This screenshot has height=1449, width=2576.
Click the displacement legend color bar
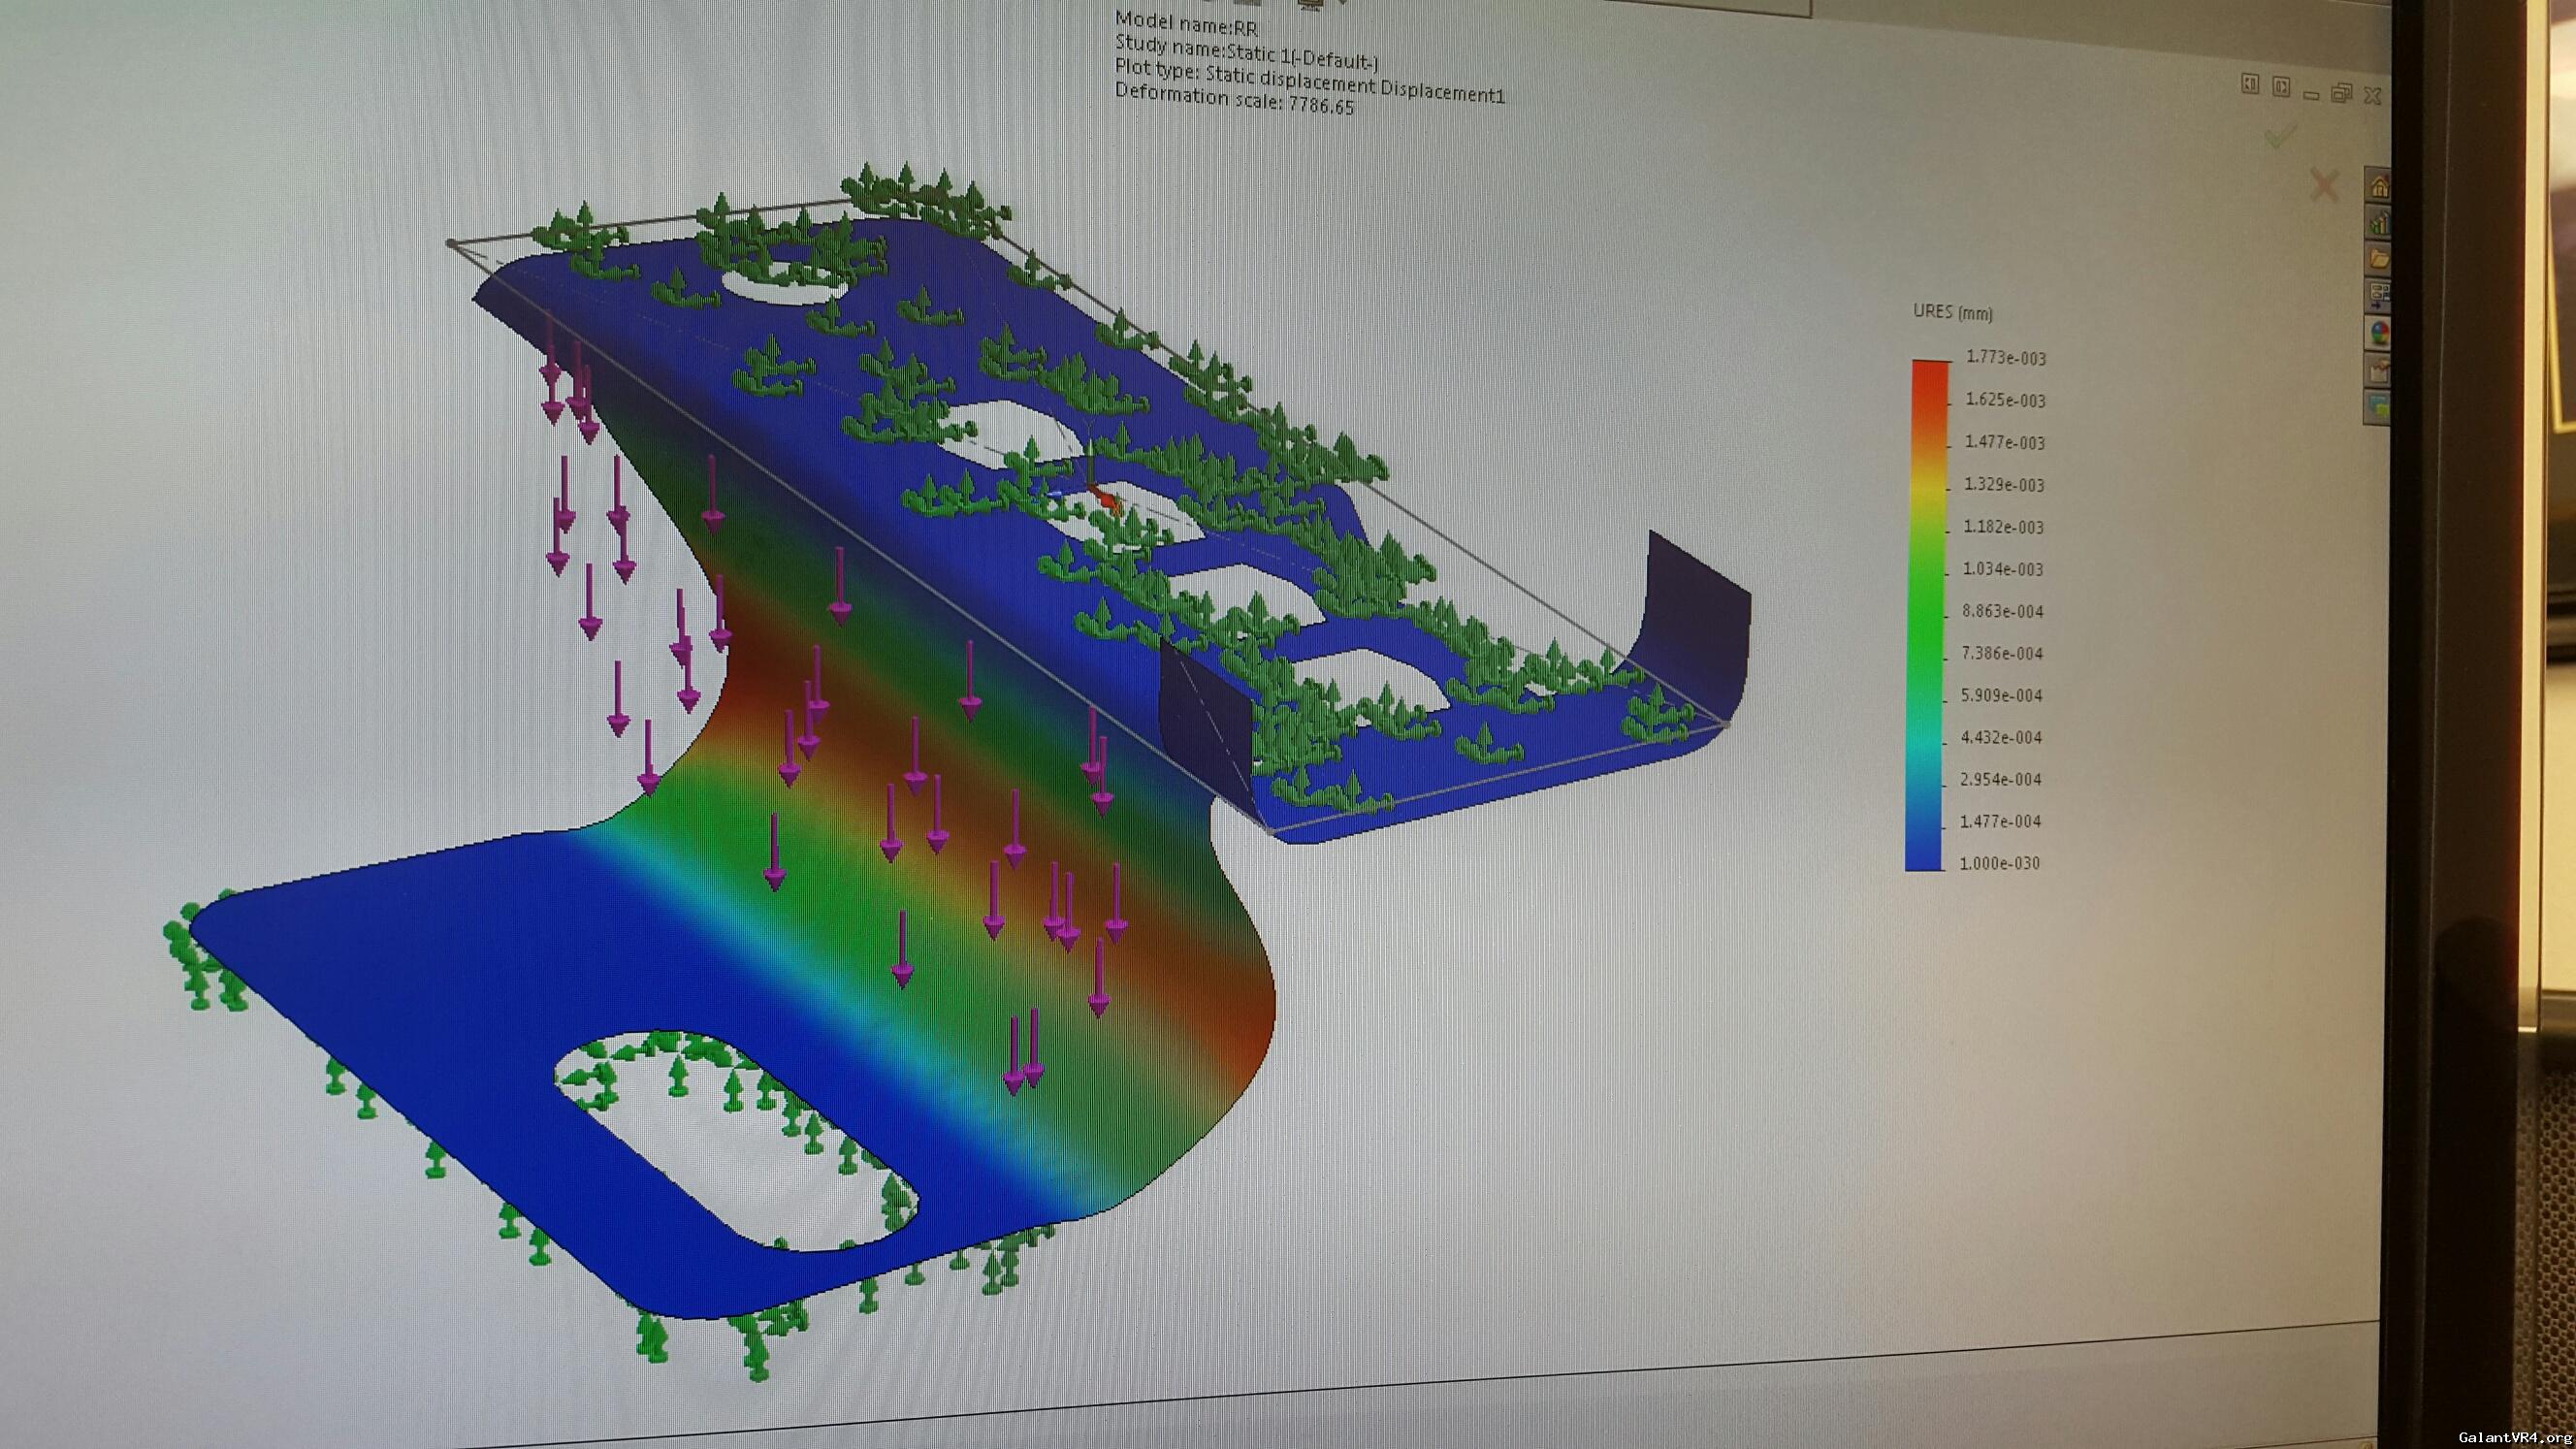point(1927,615)
